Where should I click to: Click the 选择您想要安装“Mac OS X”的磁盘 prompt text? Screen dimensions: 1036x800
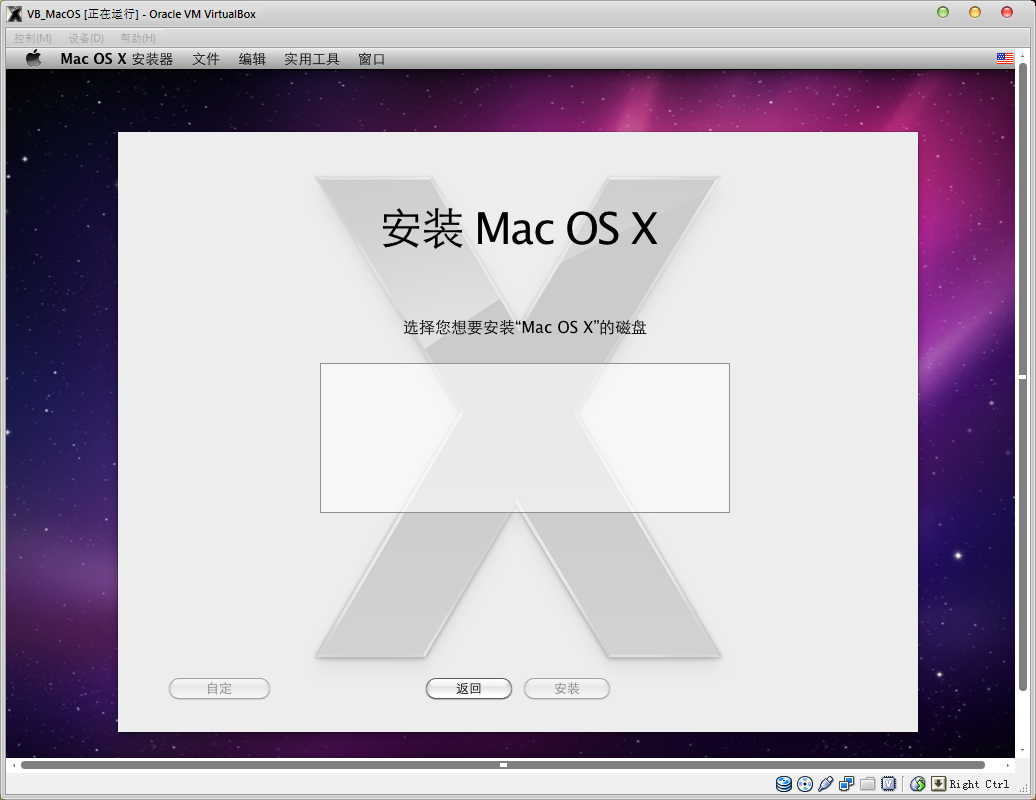tap(525, 327)
